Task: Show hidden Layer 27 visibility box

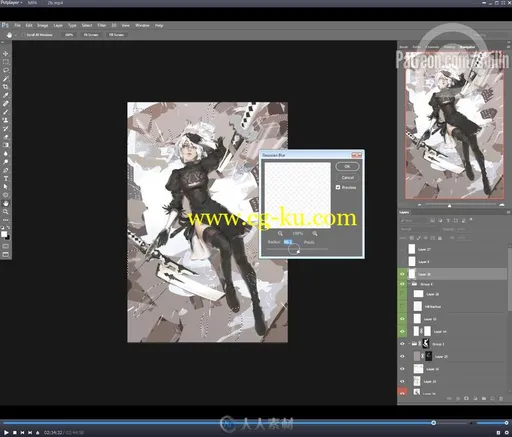Action: tap(402, 249)
